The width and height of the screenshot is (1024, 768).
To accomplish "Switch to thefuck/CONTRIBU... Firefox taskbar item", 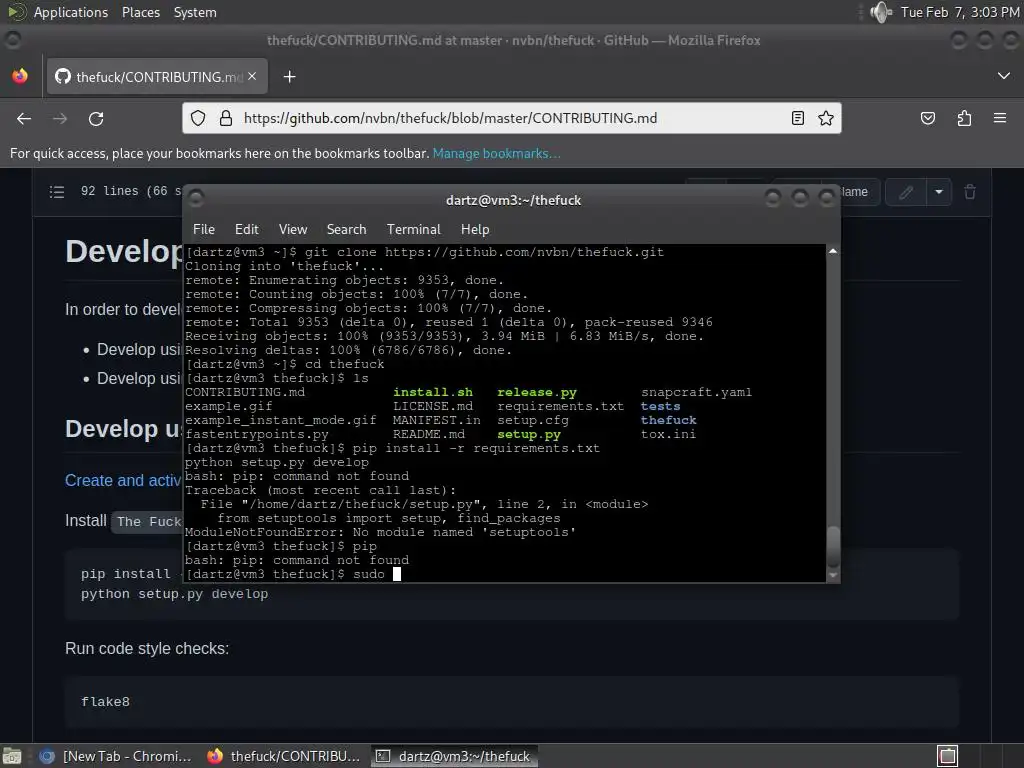I will pos(283,756).
